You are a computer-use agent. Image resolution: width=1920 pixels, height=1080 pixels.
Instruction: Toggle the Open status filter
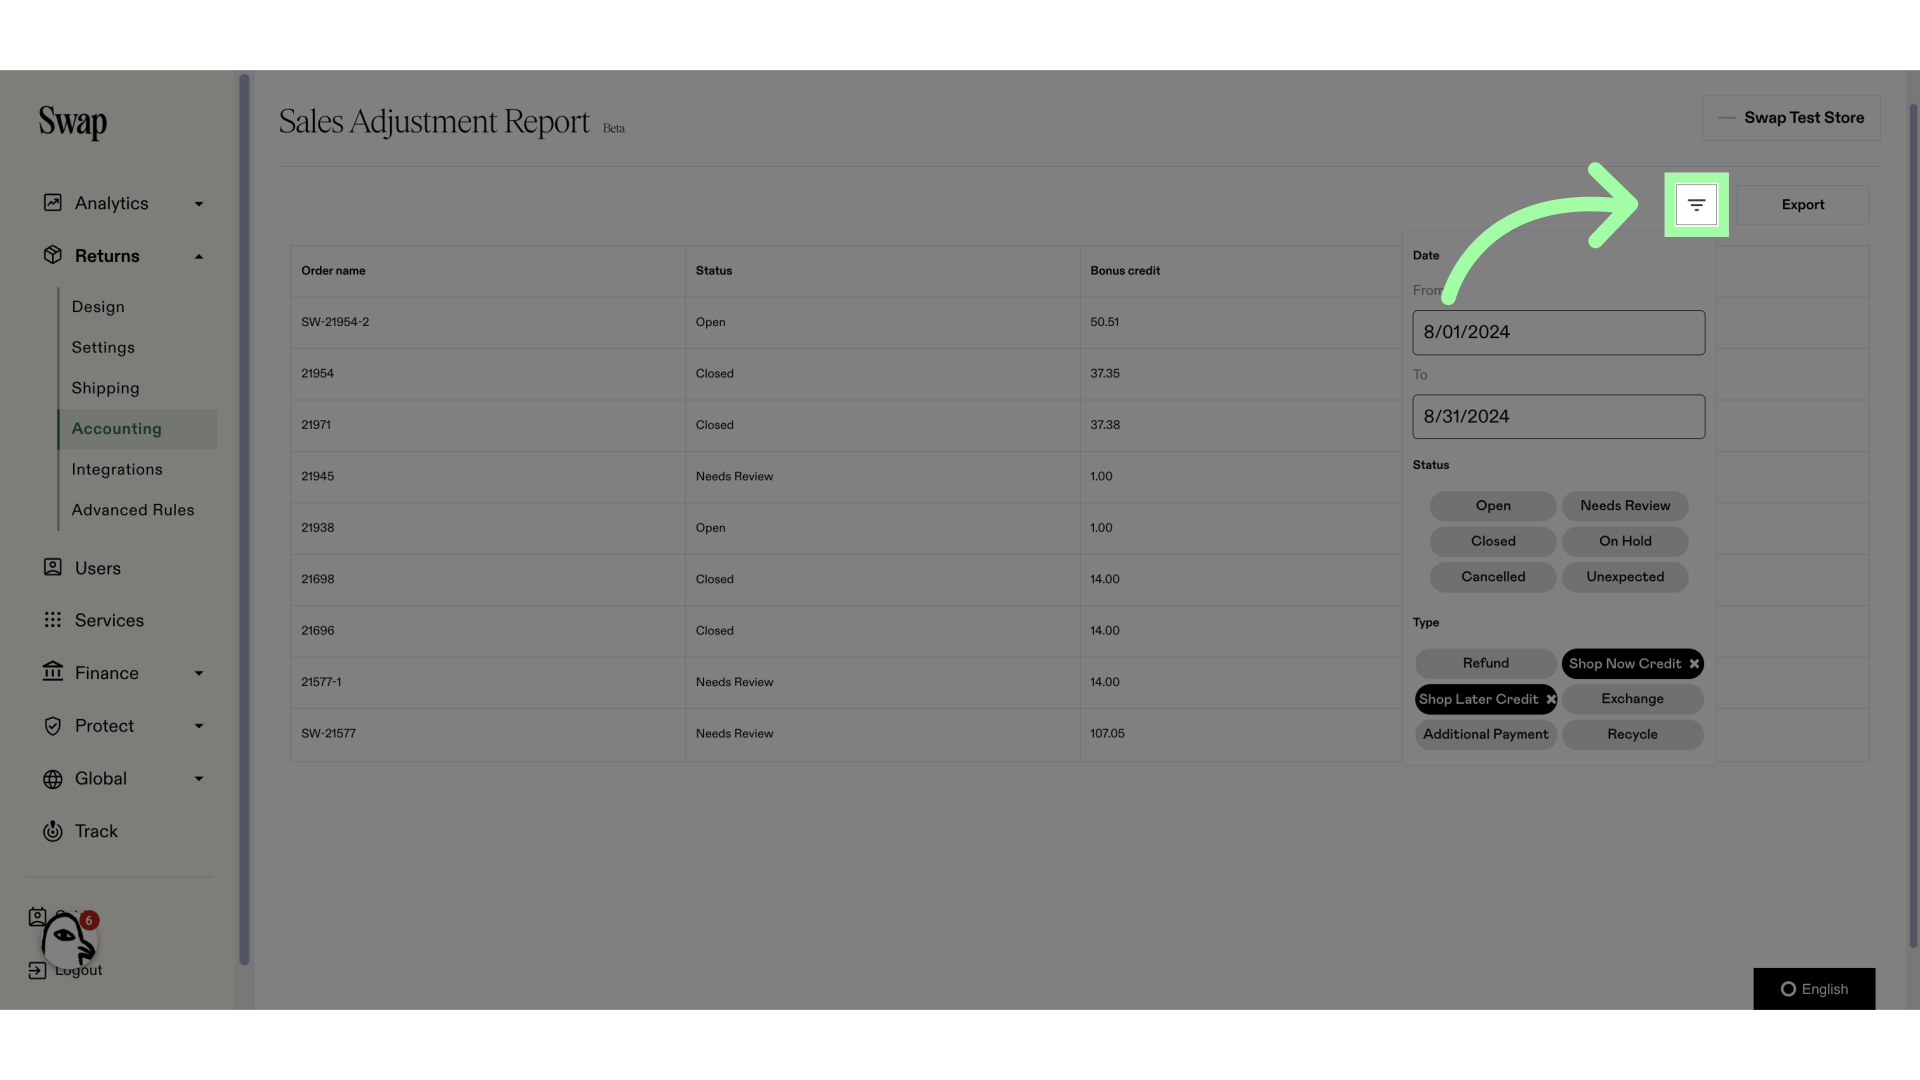[1493, 505]
